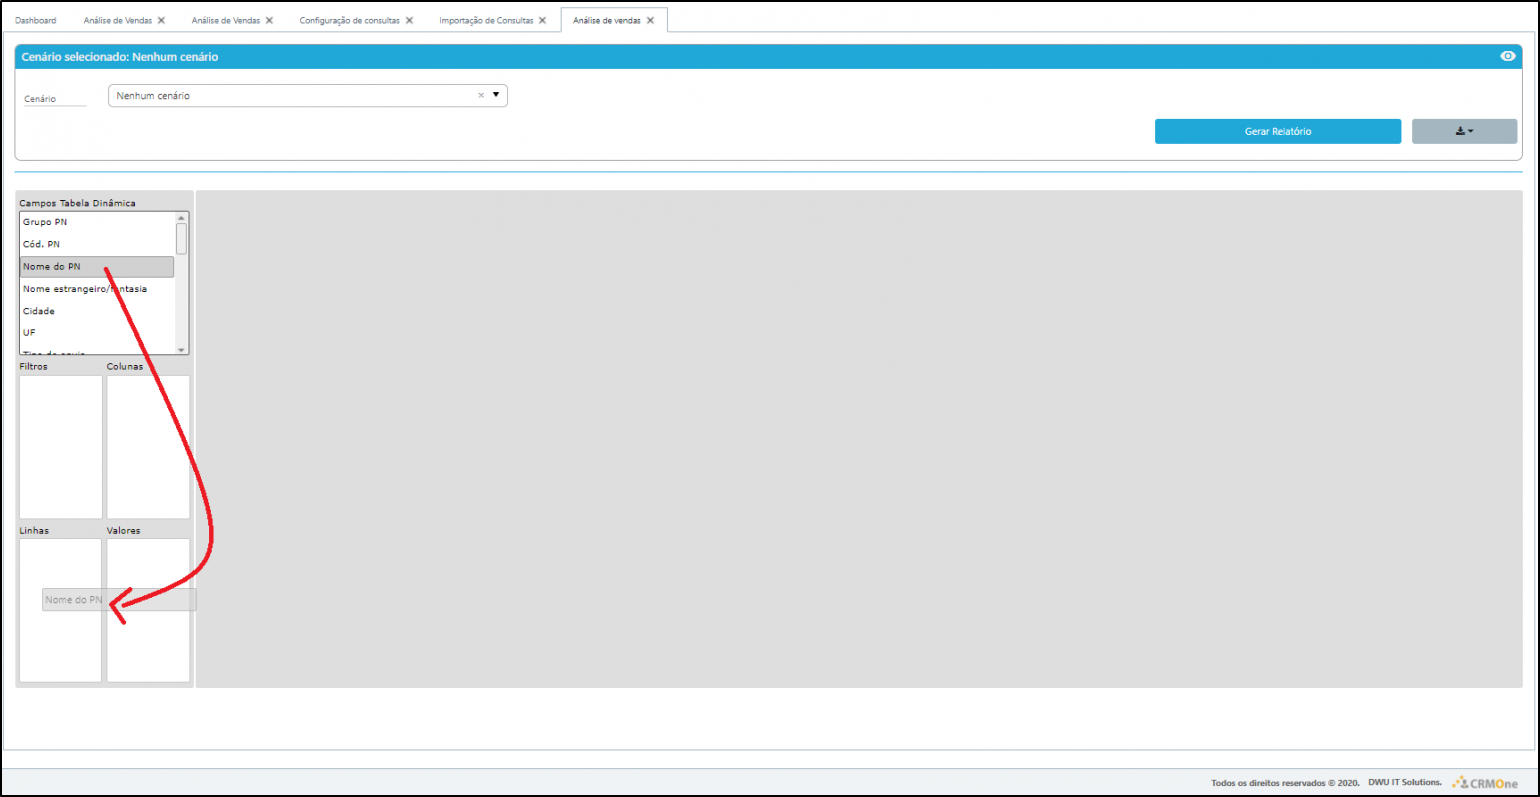The image size is (1540, 797).
Task: Click the Gerar Relatório button
Action: coord(1278,131)
